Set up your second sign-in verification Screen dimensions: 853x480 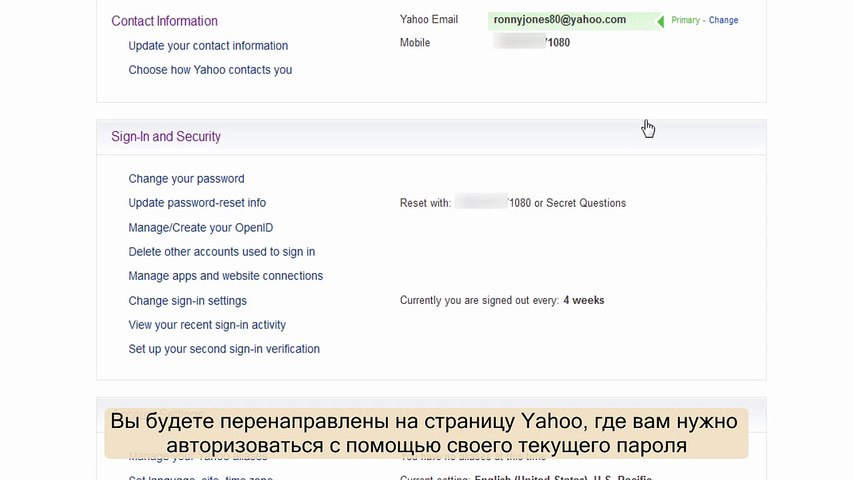(x=224, y=349)
